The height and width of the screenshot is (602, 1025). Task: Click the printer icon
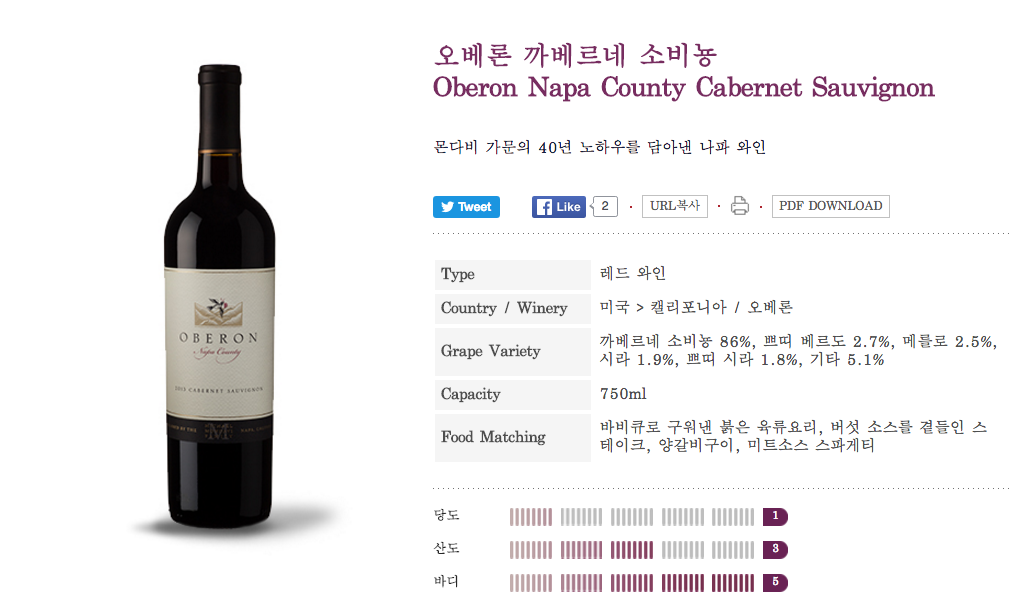tap(740, 206)
